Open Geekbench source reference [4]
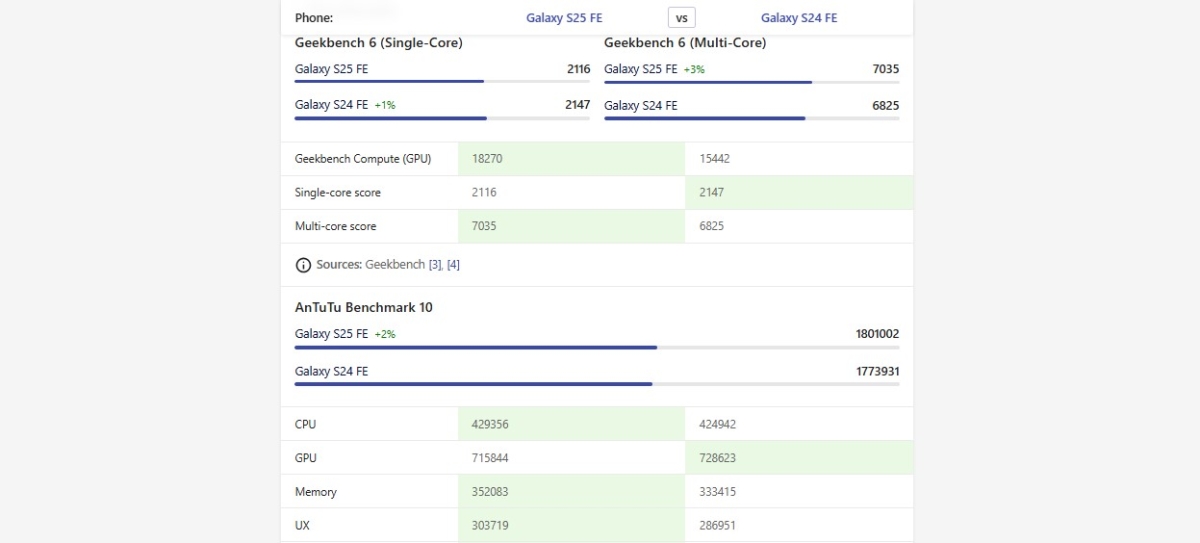The width and height of the screenshot is (1200, 543). pos(453,265)
